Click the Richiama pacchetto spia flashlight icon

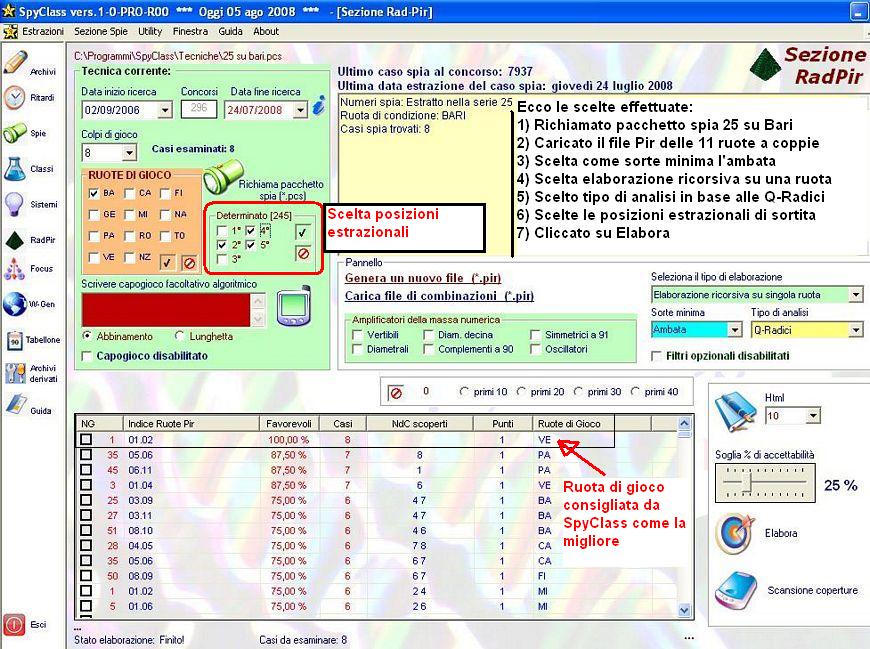click(223, 176)
